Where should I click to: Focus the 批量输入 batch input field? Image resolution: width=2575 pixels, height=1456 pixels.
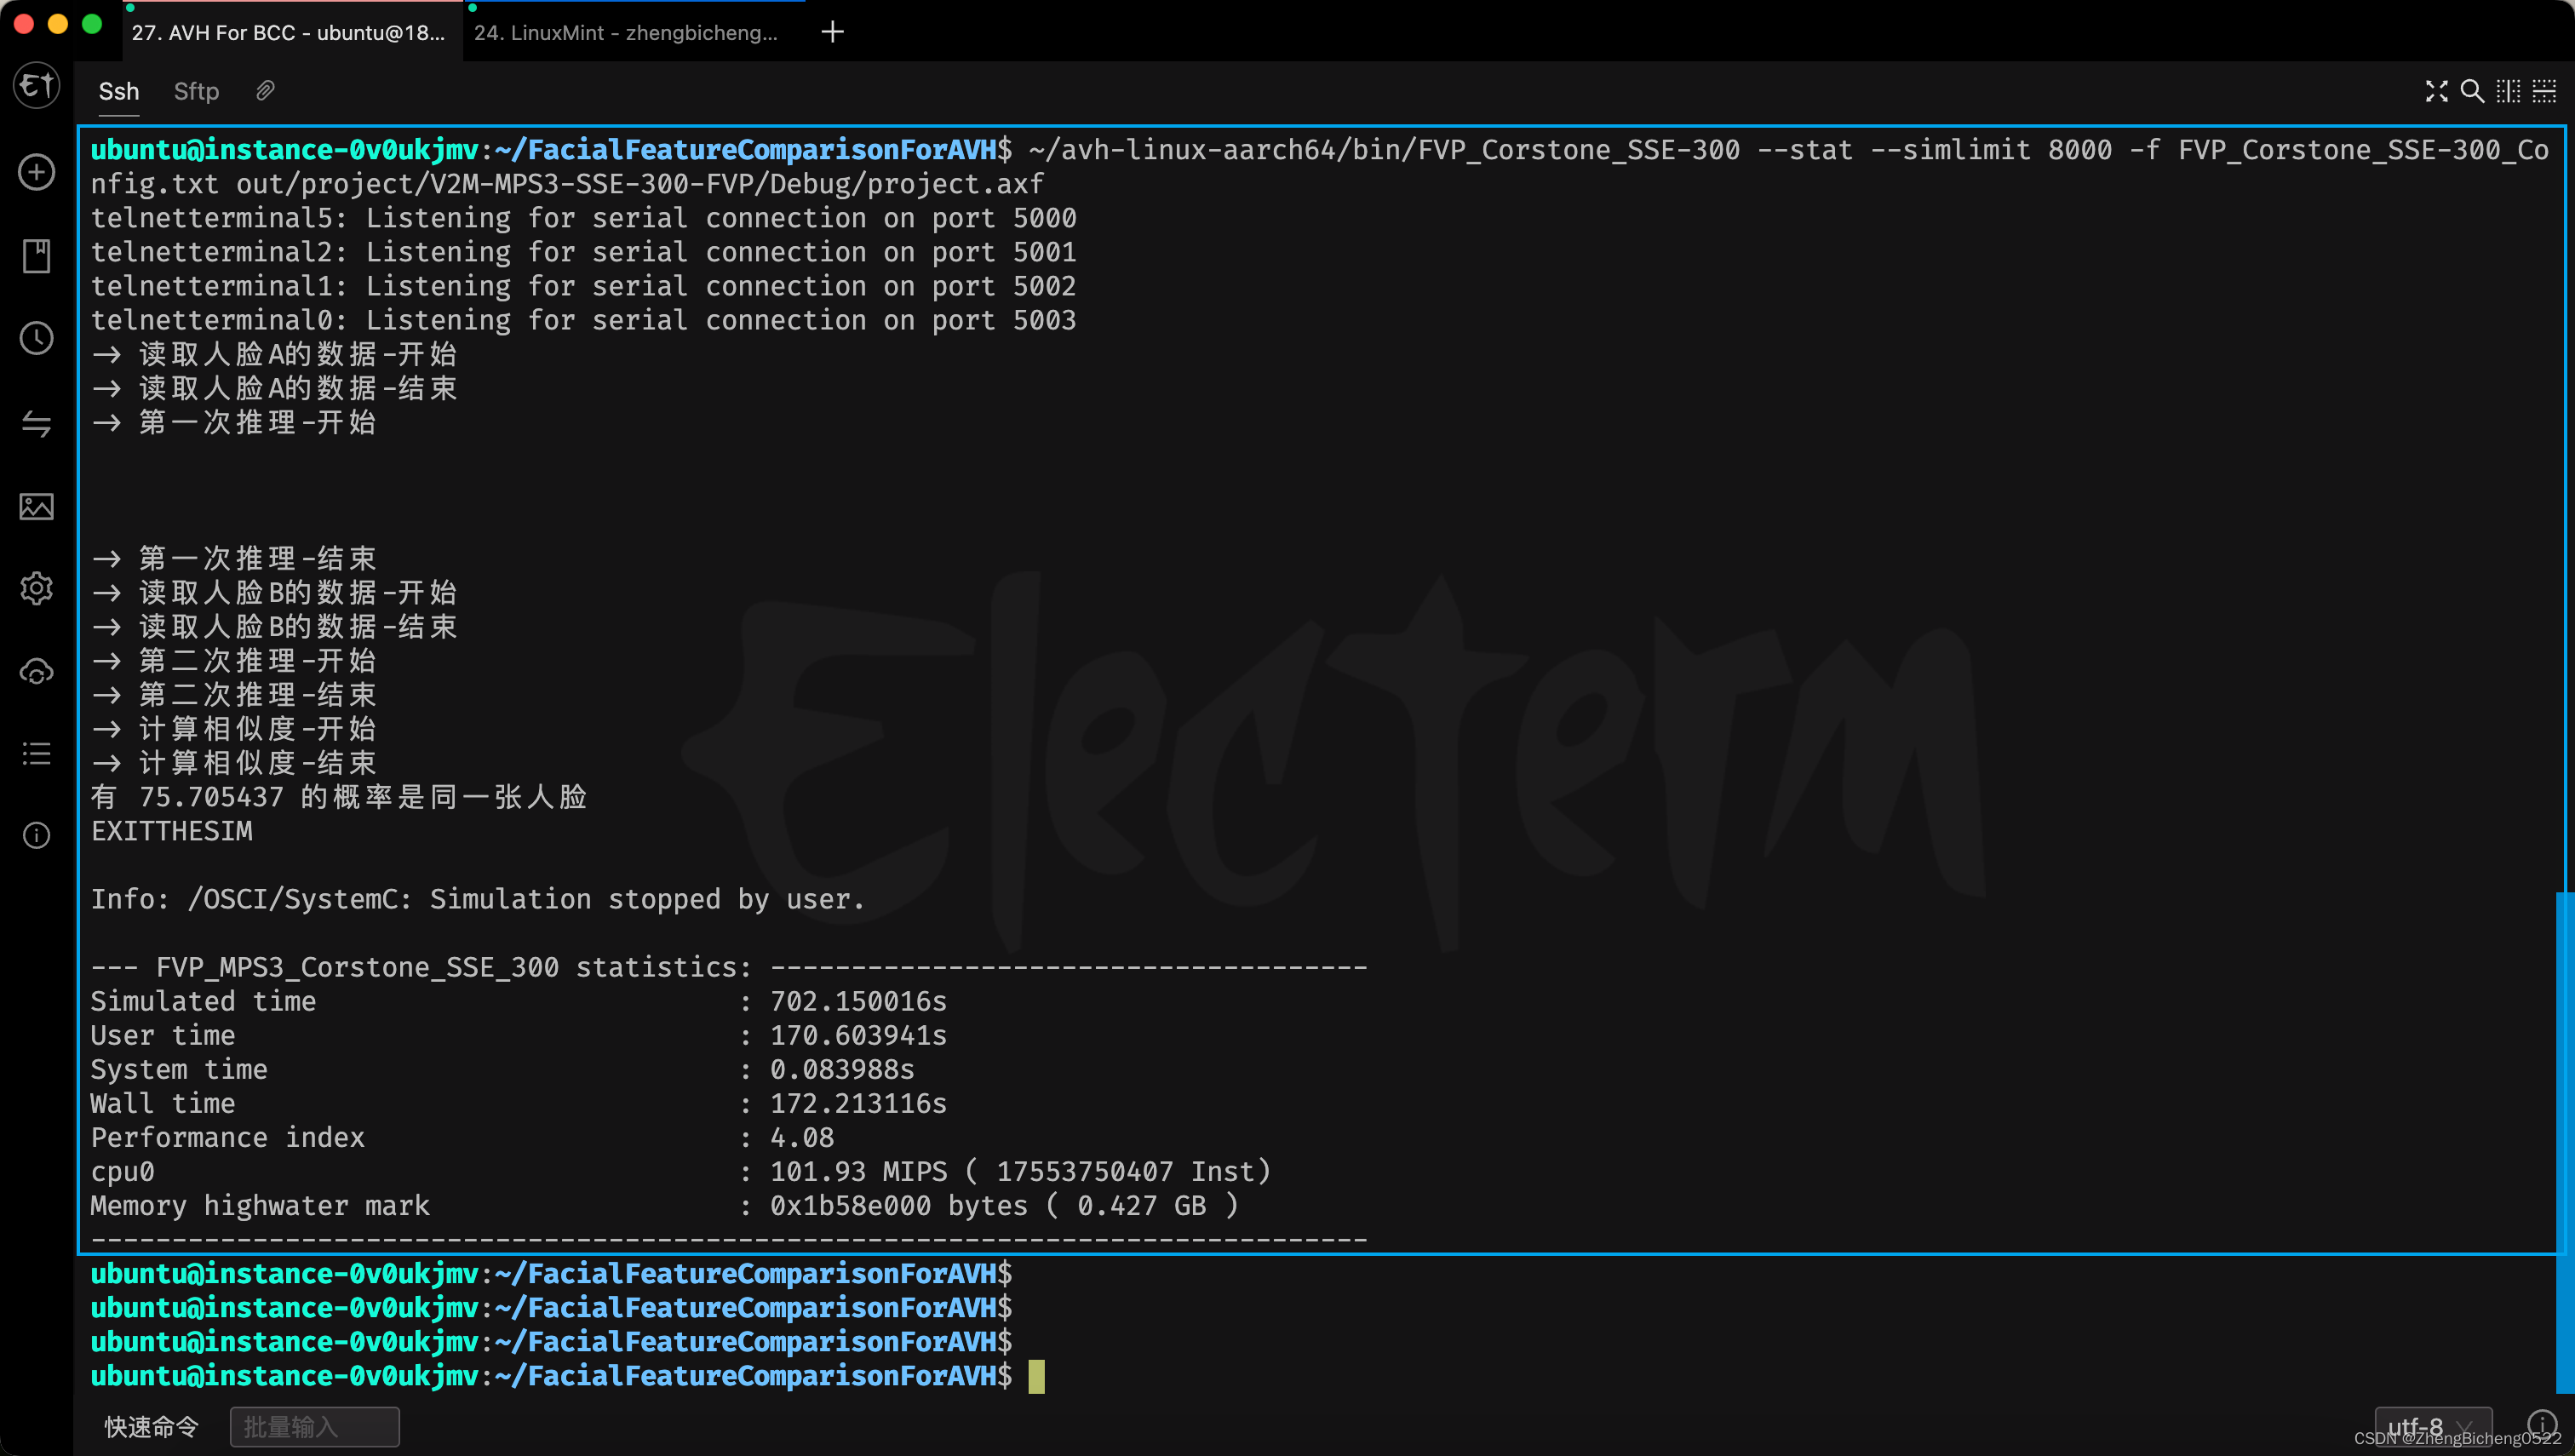[x=315, y=1427]
